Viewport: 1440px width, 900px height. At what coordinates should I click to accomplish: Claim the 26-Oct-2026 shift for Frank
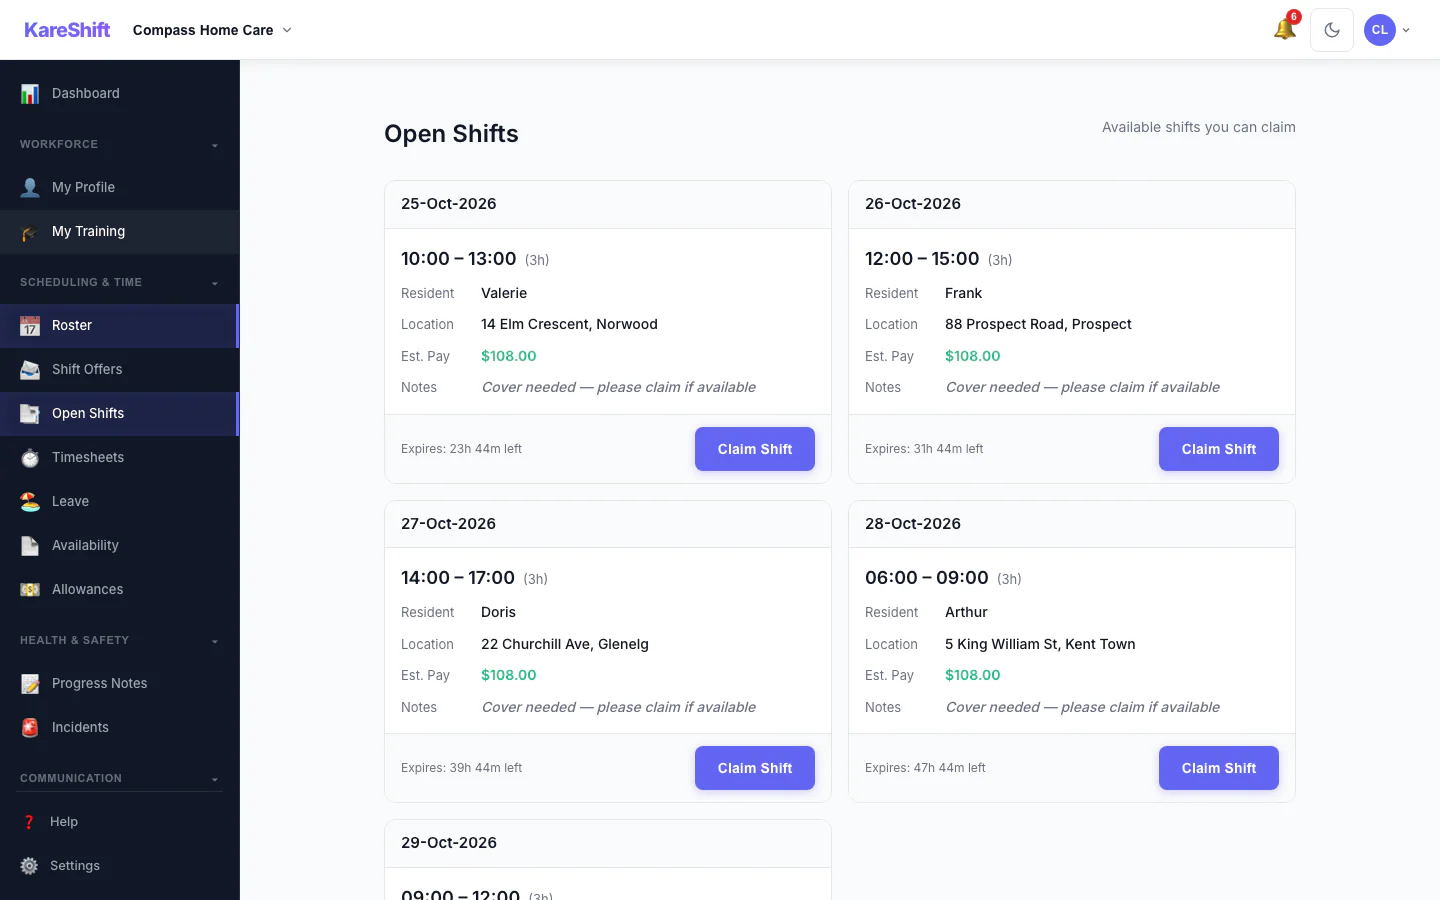coord(1219,449)
